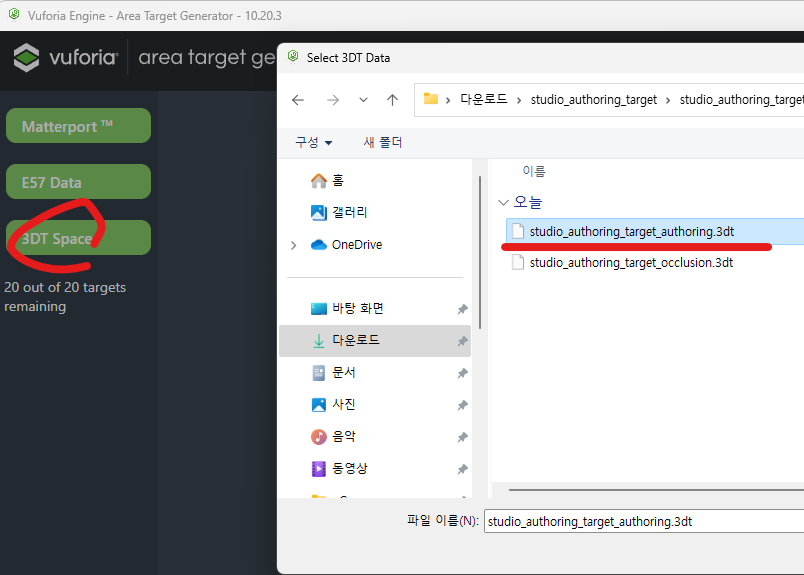This screenshot has height=575, width=804.
Task: Click pin icon next to 바탕 화면
Action: (463, 309)
